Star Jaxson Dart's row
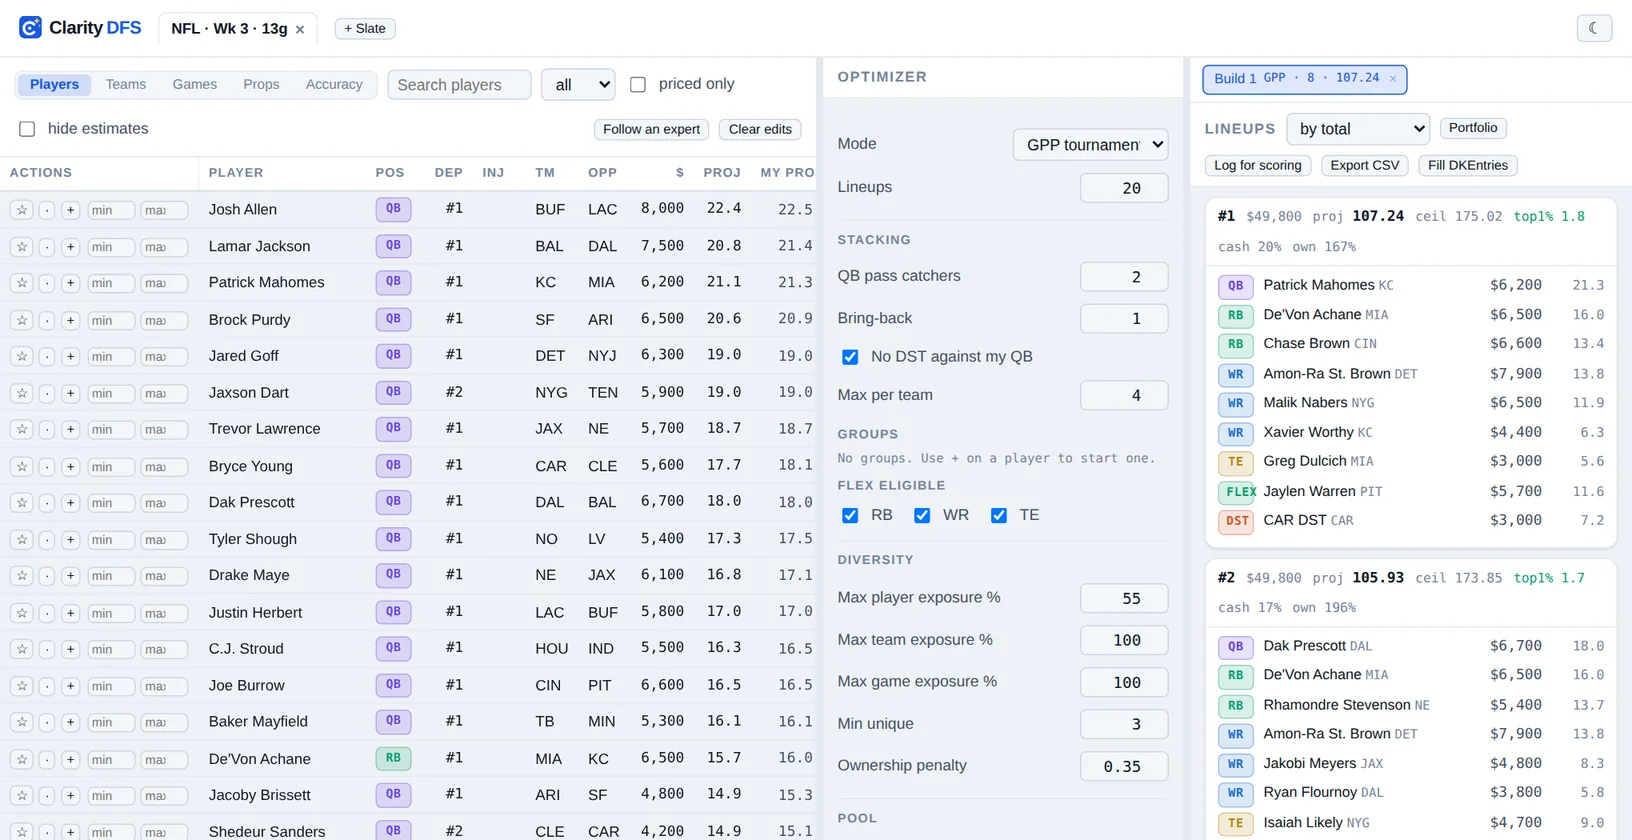This screenshot has height=840, width=1632. click(x=22, y=393)
